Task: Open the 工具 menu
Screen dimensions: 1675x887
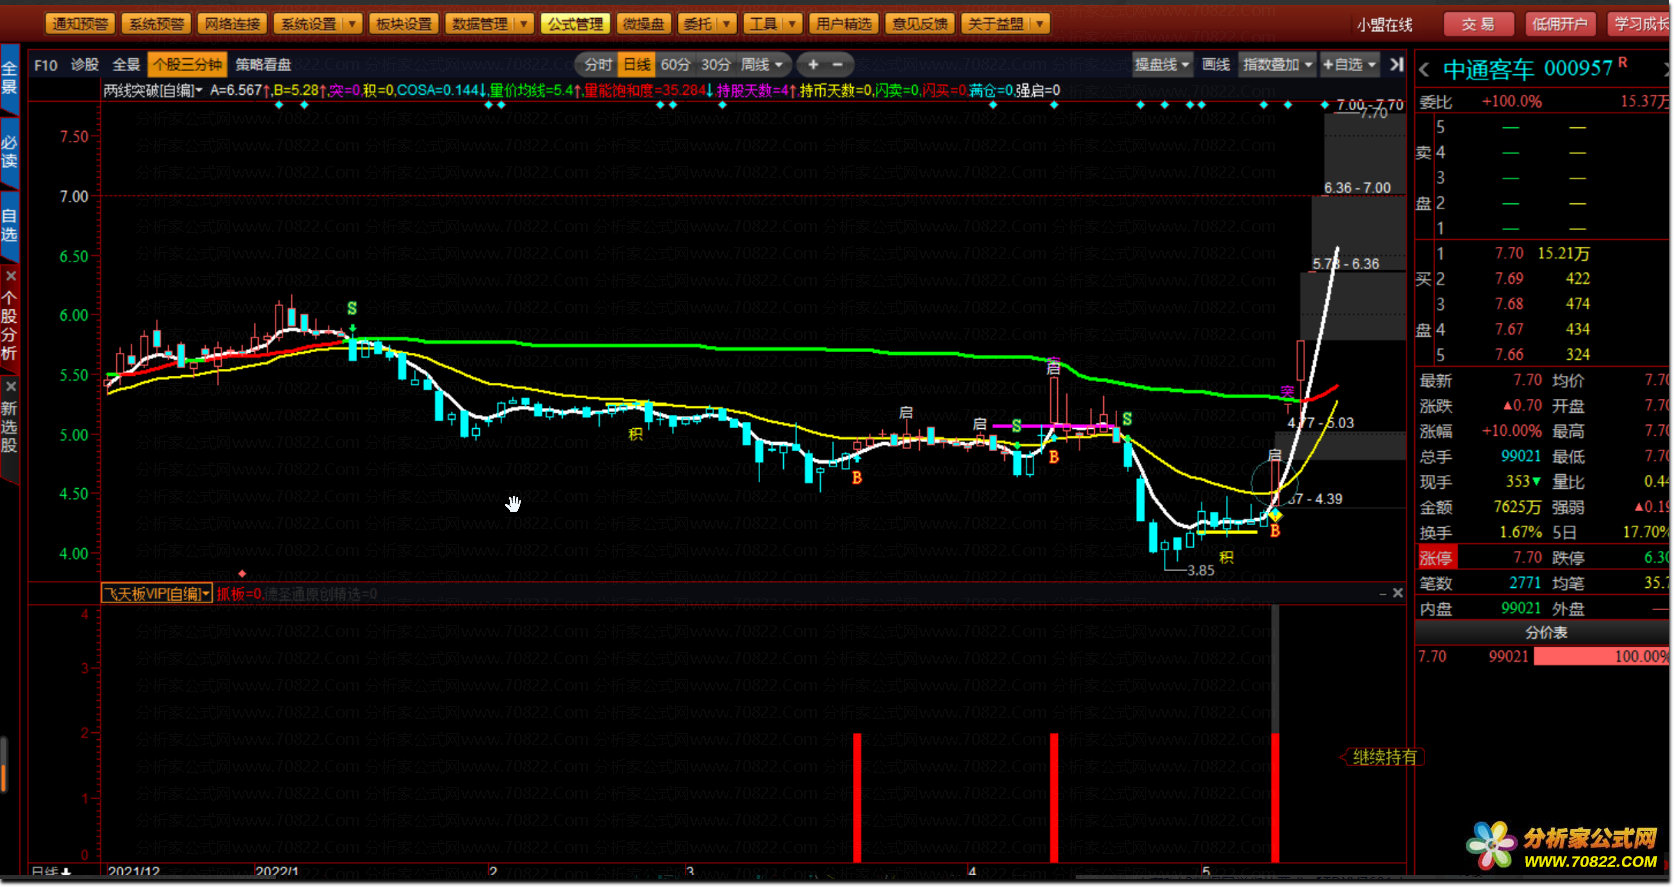Action: coord(764,24)
